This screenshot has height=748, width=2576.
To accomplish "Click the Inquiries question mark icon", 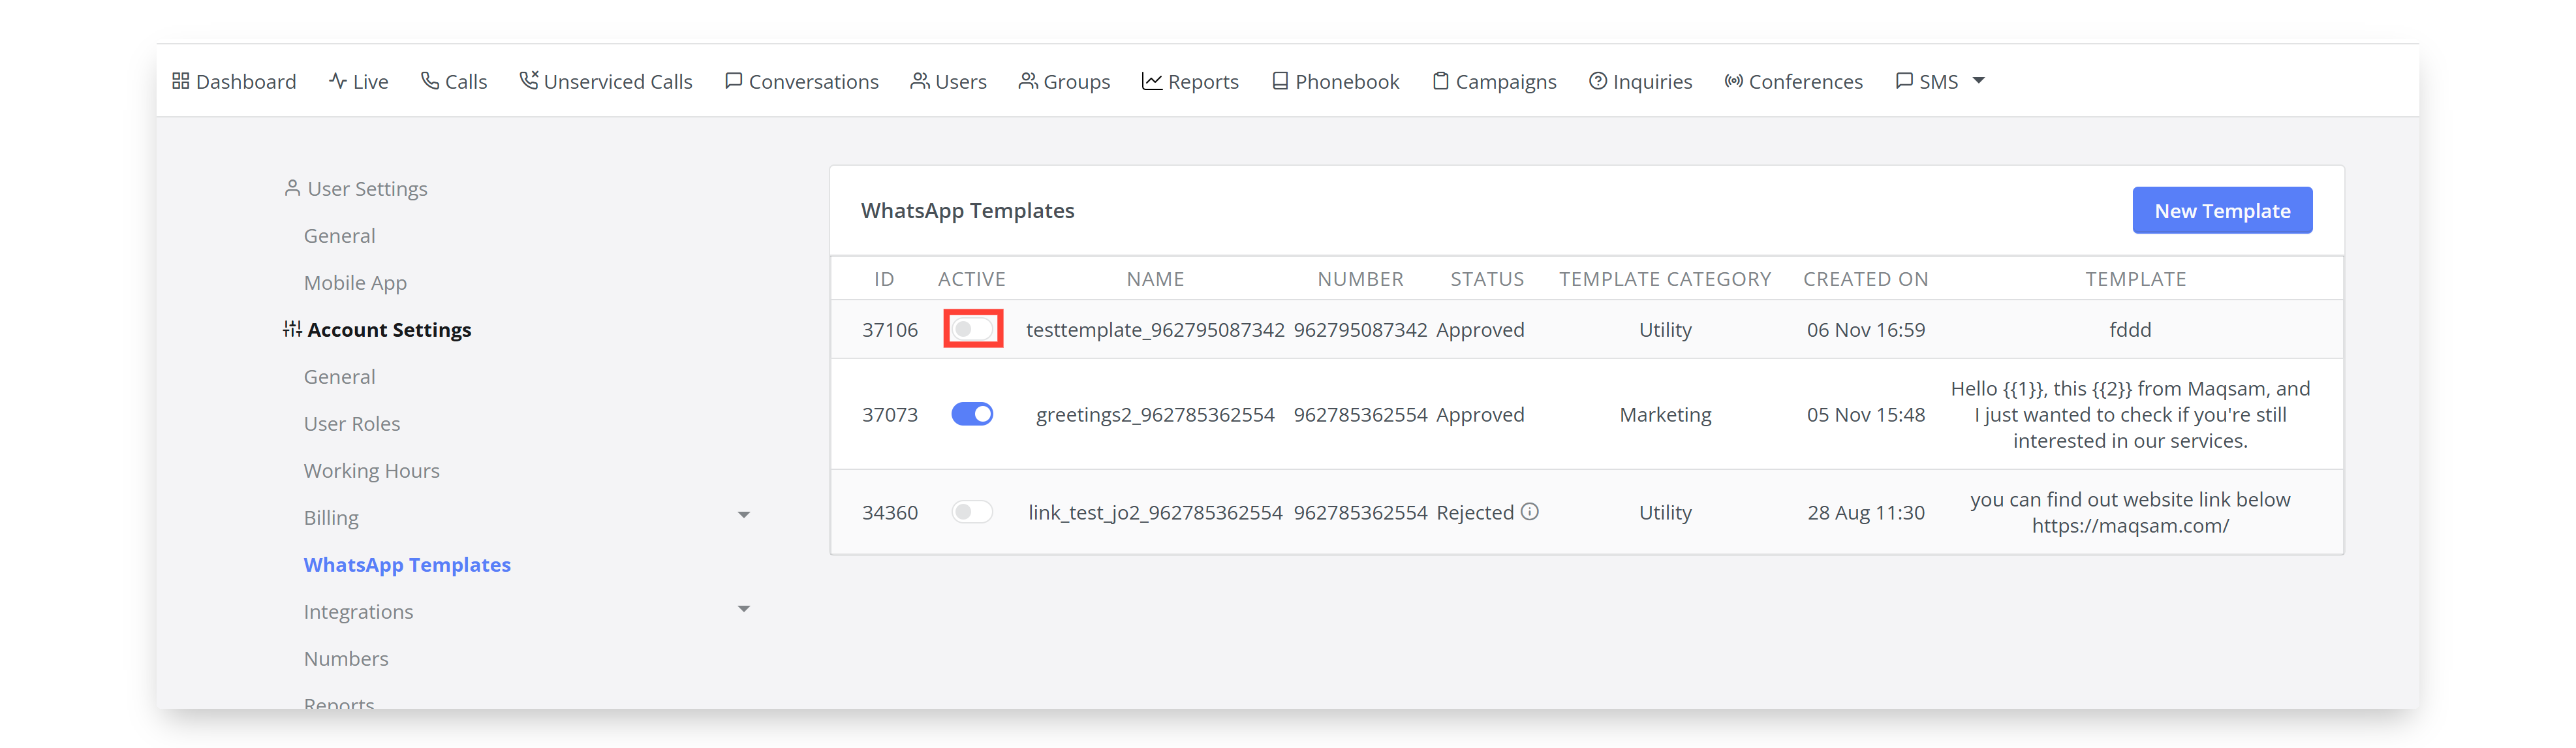I will pos(1598,81).
